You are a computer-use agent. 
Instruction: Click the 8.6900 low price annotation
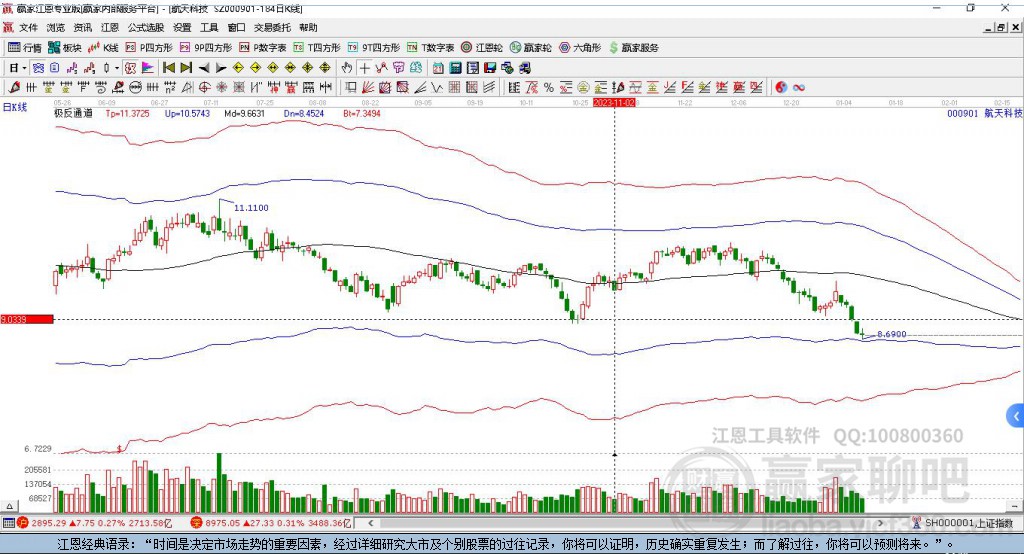(x=891, y=334)
